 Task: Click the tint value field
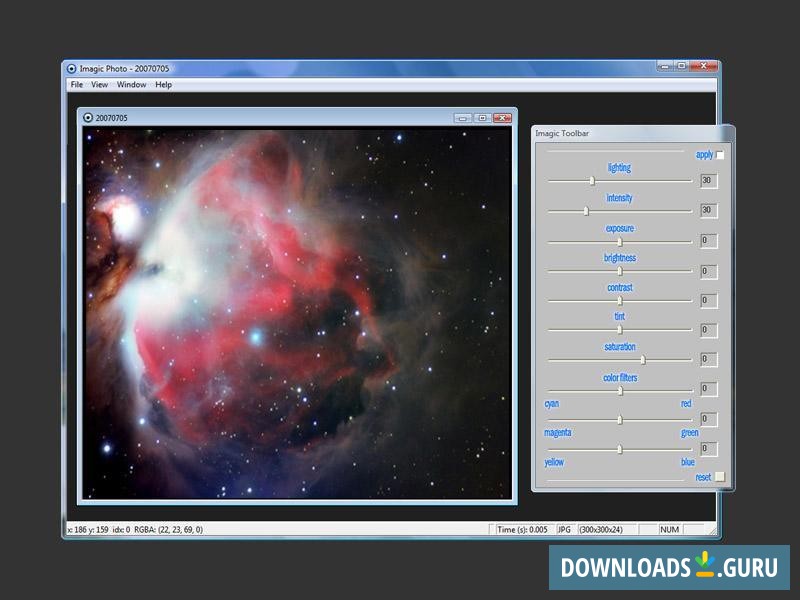[x=709, y=330]
